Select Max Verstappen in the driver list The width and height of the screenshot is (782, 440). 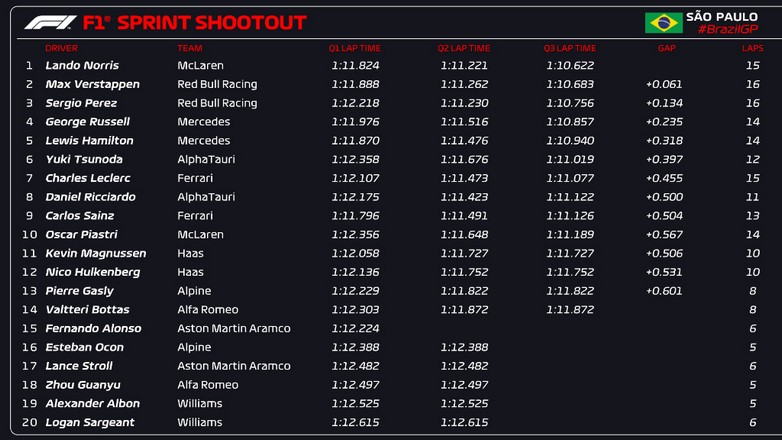92,85
